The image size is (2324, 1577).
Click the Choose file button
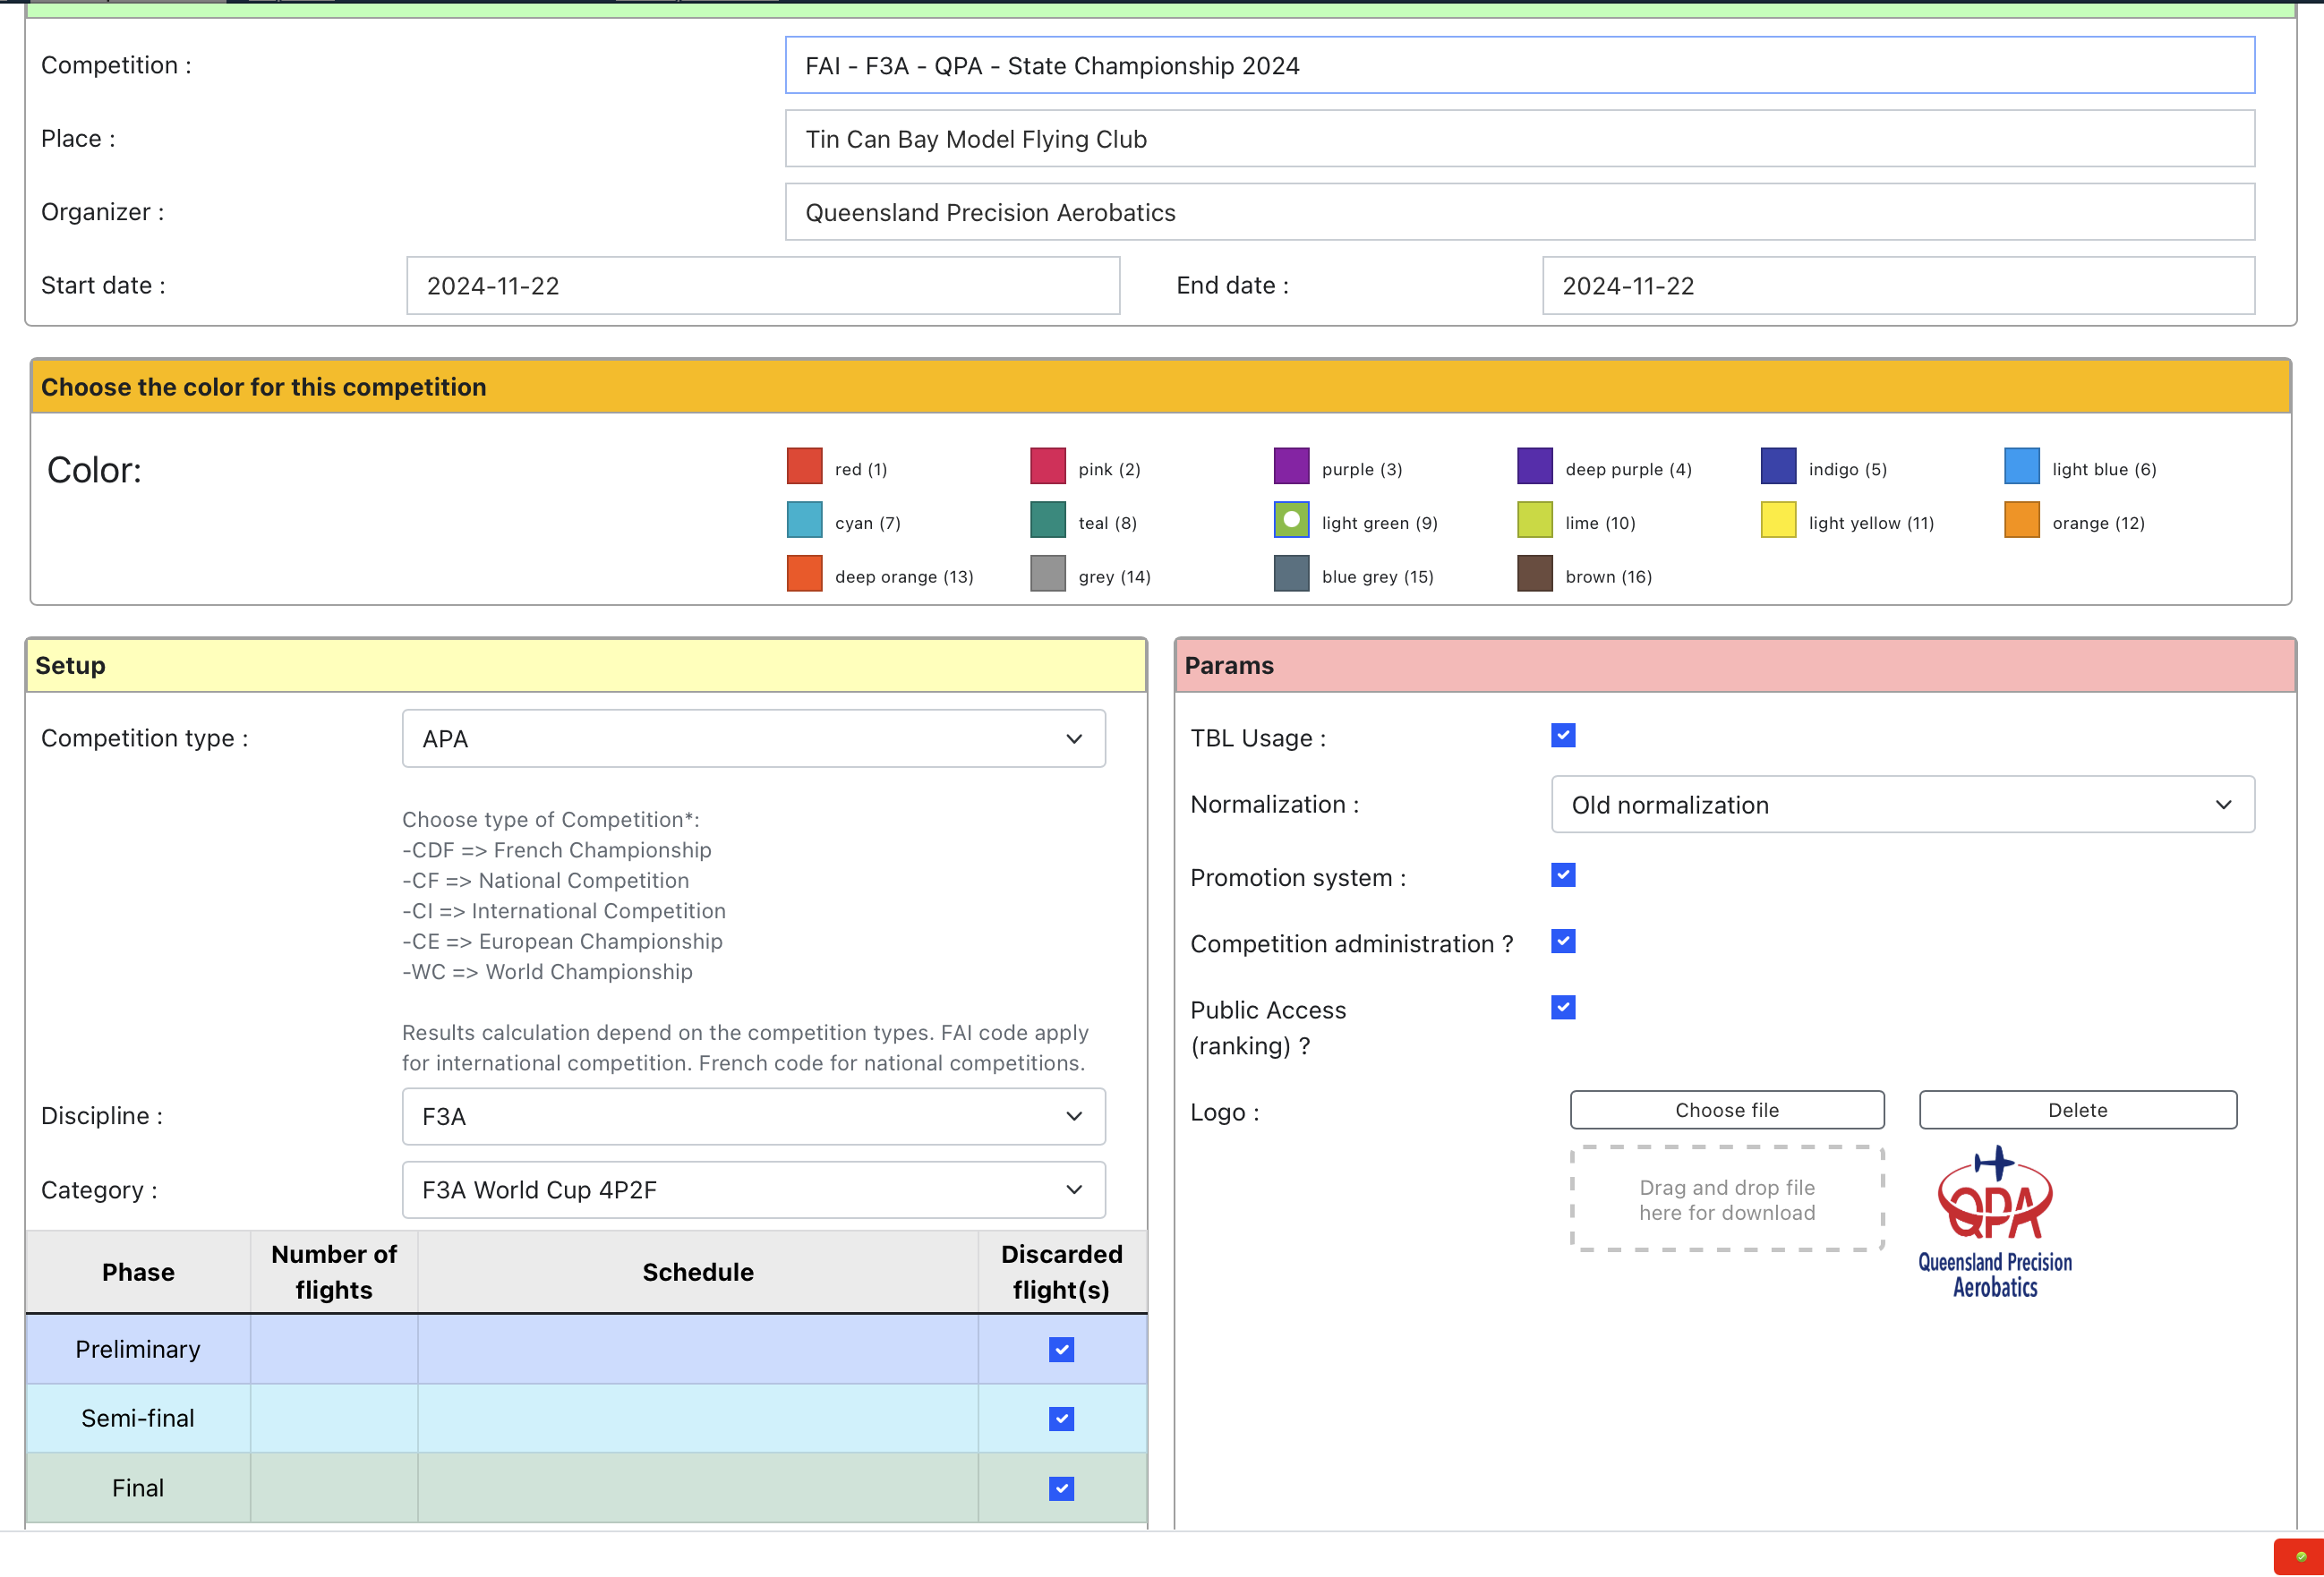(1726, 1110)
